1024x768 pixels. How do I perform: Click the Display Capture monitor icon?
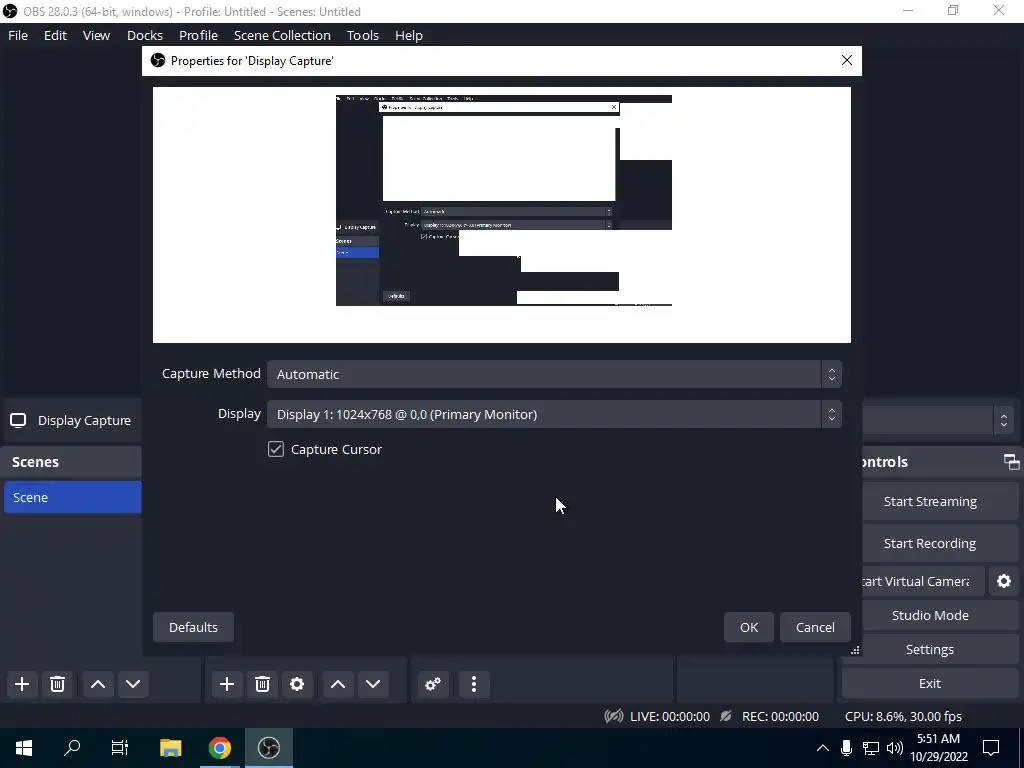coord(18,420)
